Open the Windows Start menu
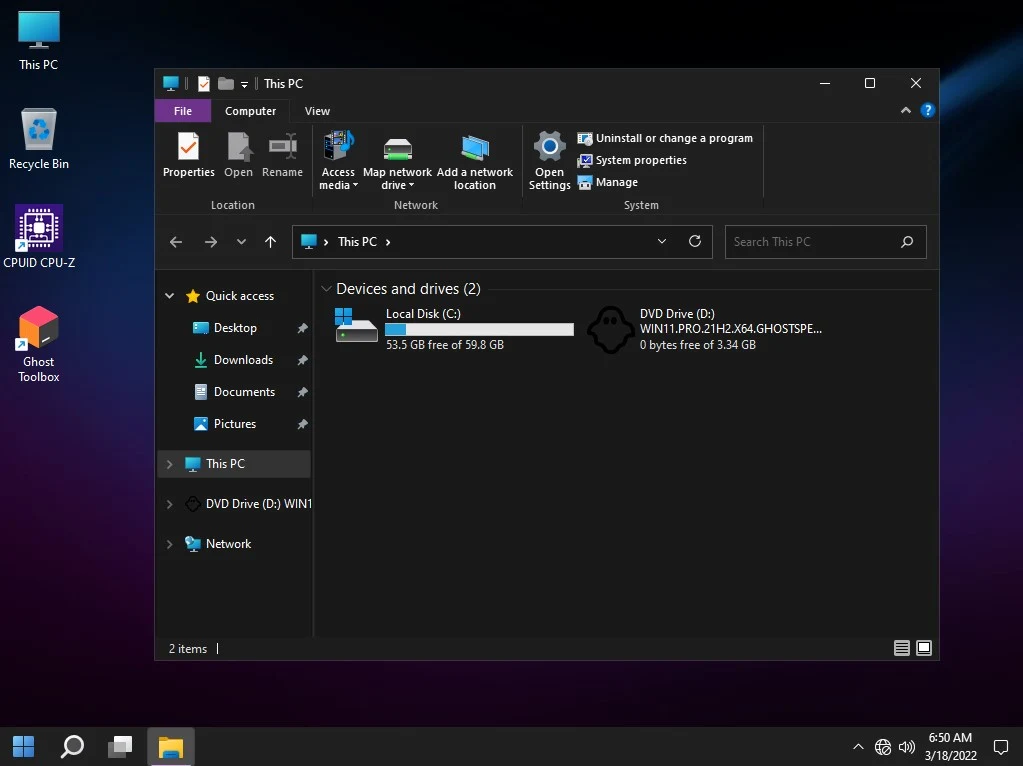The width and height of the screenshot is (1023, 766). point(23,746)
